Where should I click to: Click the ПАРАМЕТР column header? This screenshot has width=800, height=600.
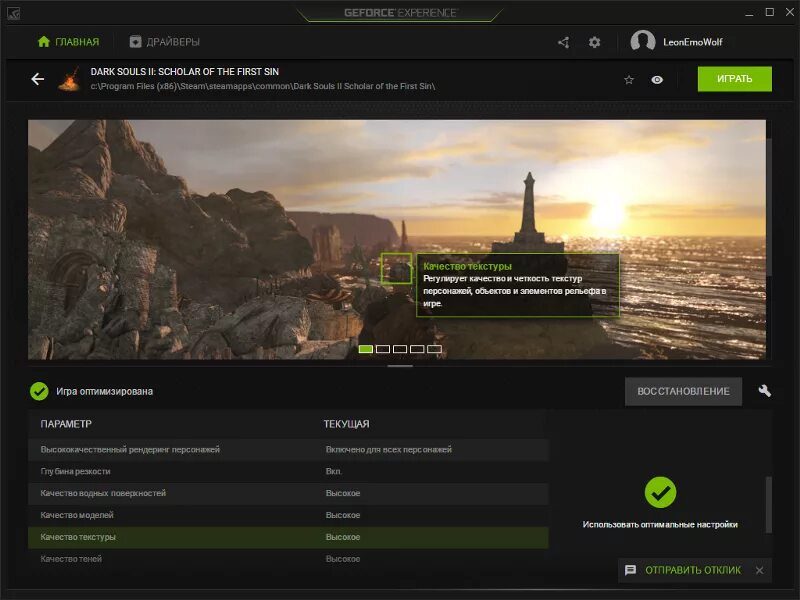tap(66, 424)
